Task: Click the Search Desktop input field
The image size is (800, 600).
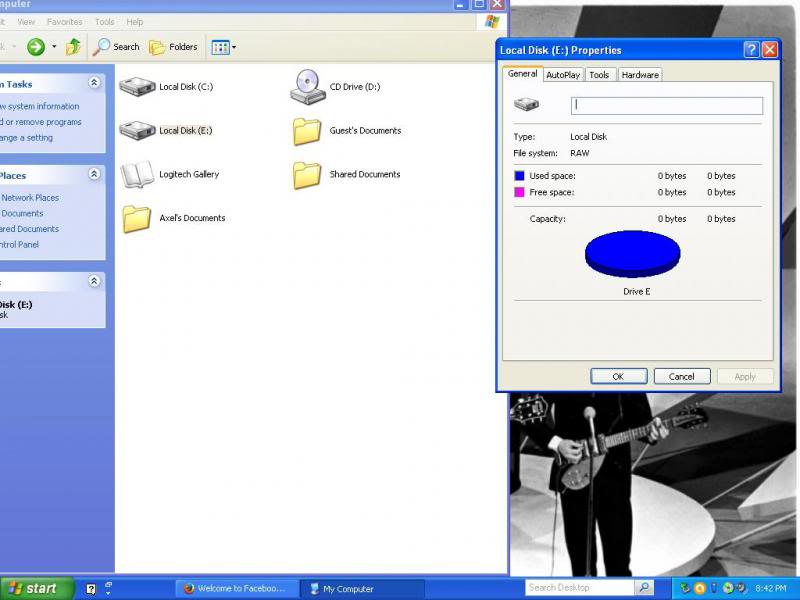Action: [580, 588]
